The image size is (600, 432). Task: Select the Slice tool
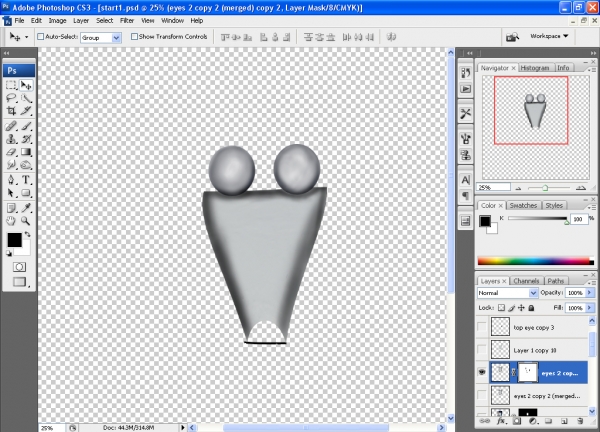(26, 111)
